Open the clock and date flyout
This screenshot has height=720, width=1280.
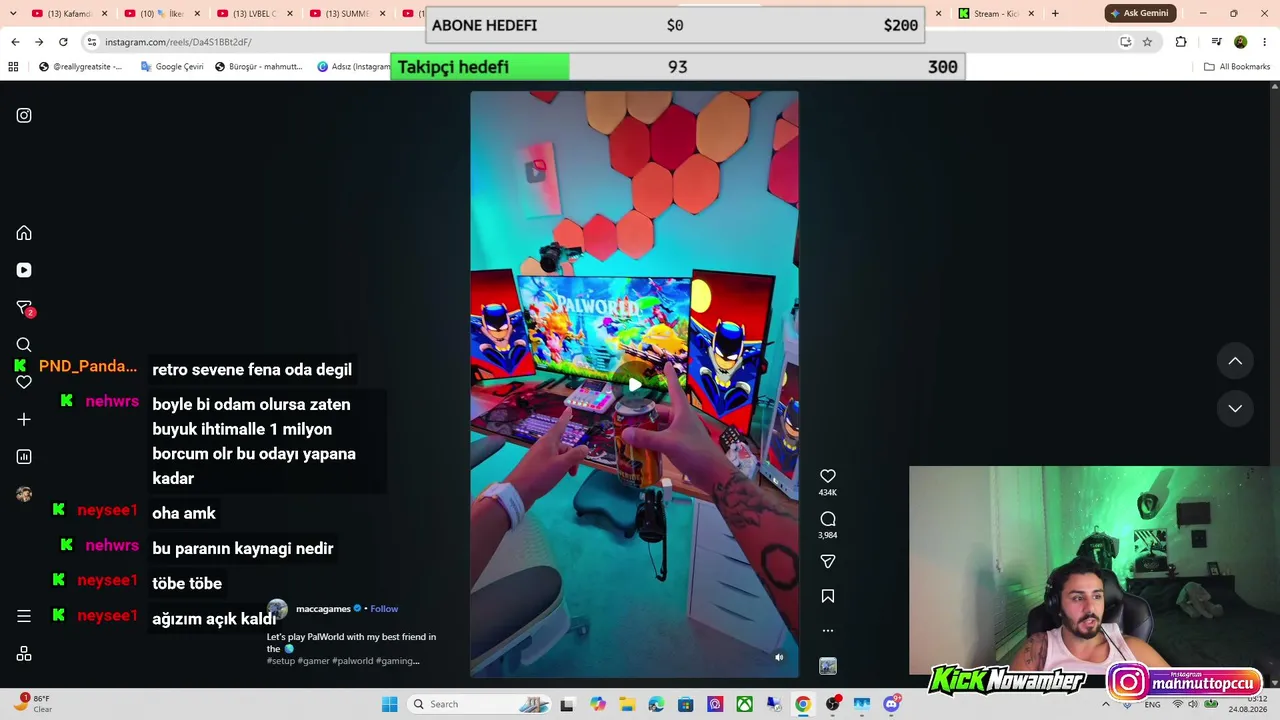1248,704
